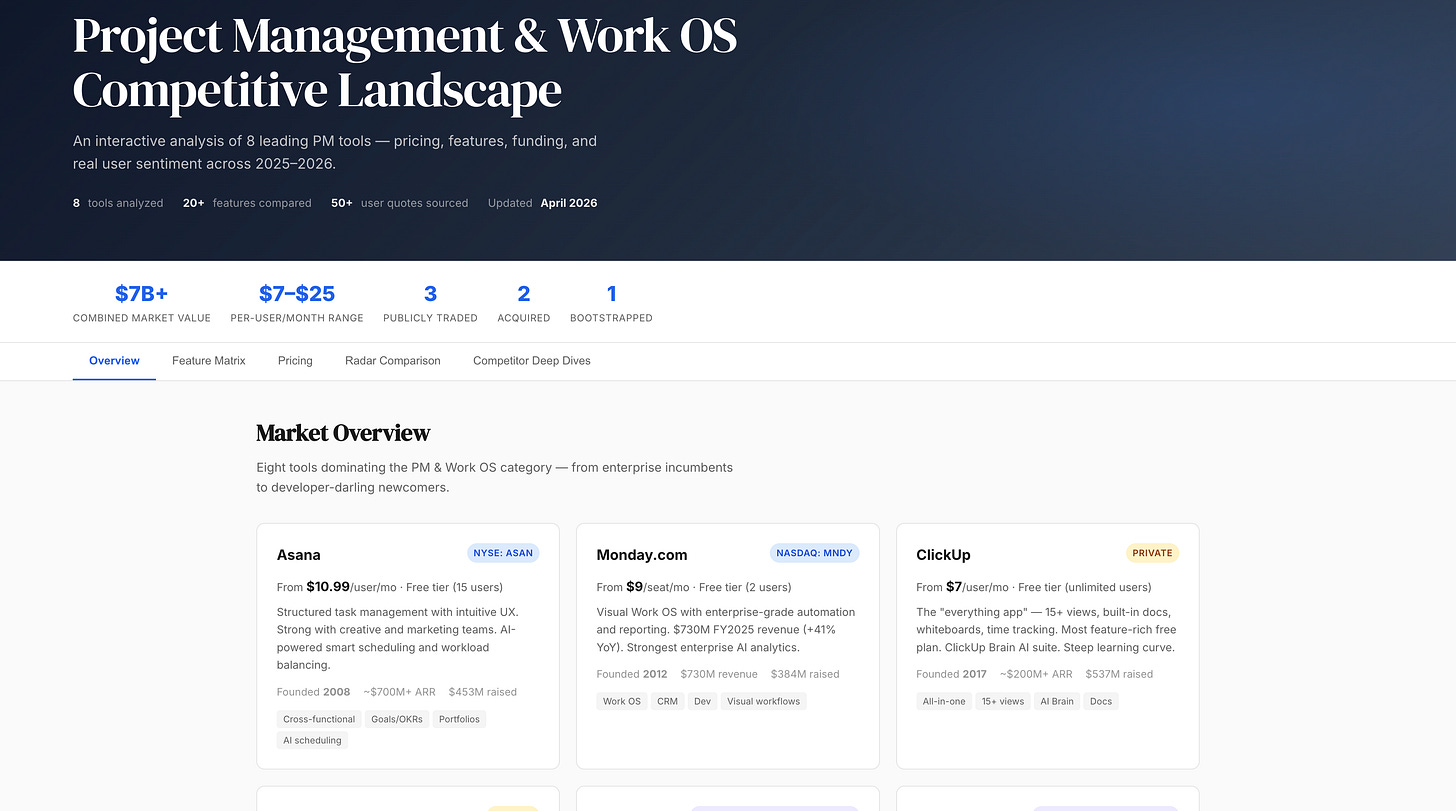Click the 1 bootstrapped stat

(x=611, y=303)
